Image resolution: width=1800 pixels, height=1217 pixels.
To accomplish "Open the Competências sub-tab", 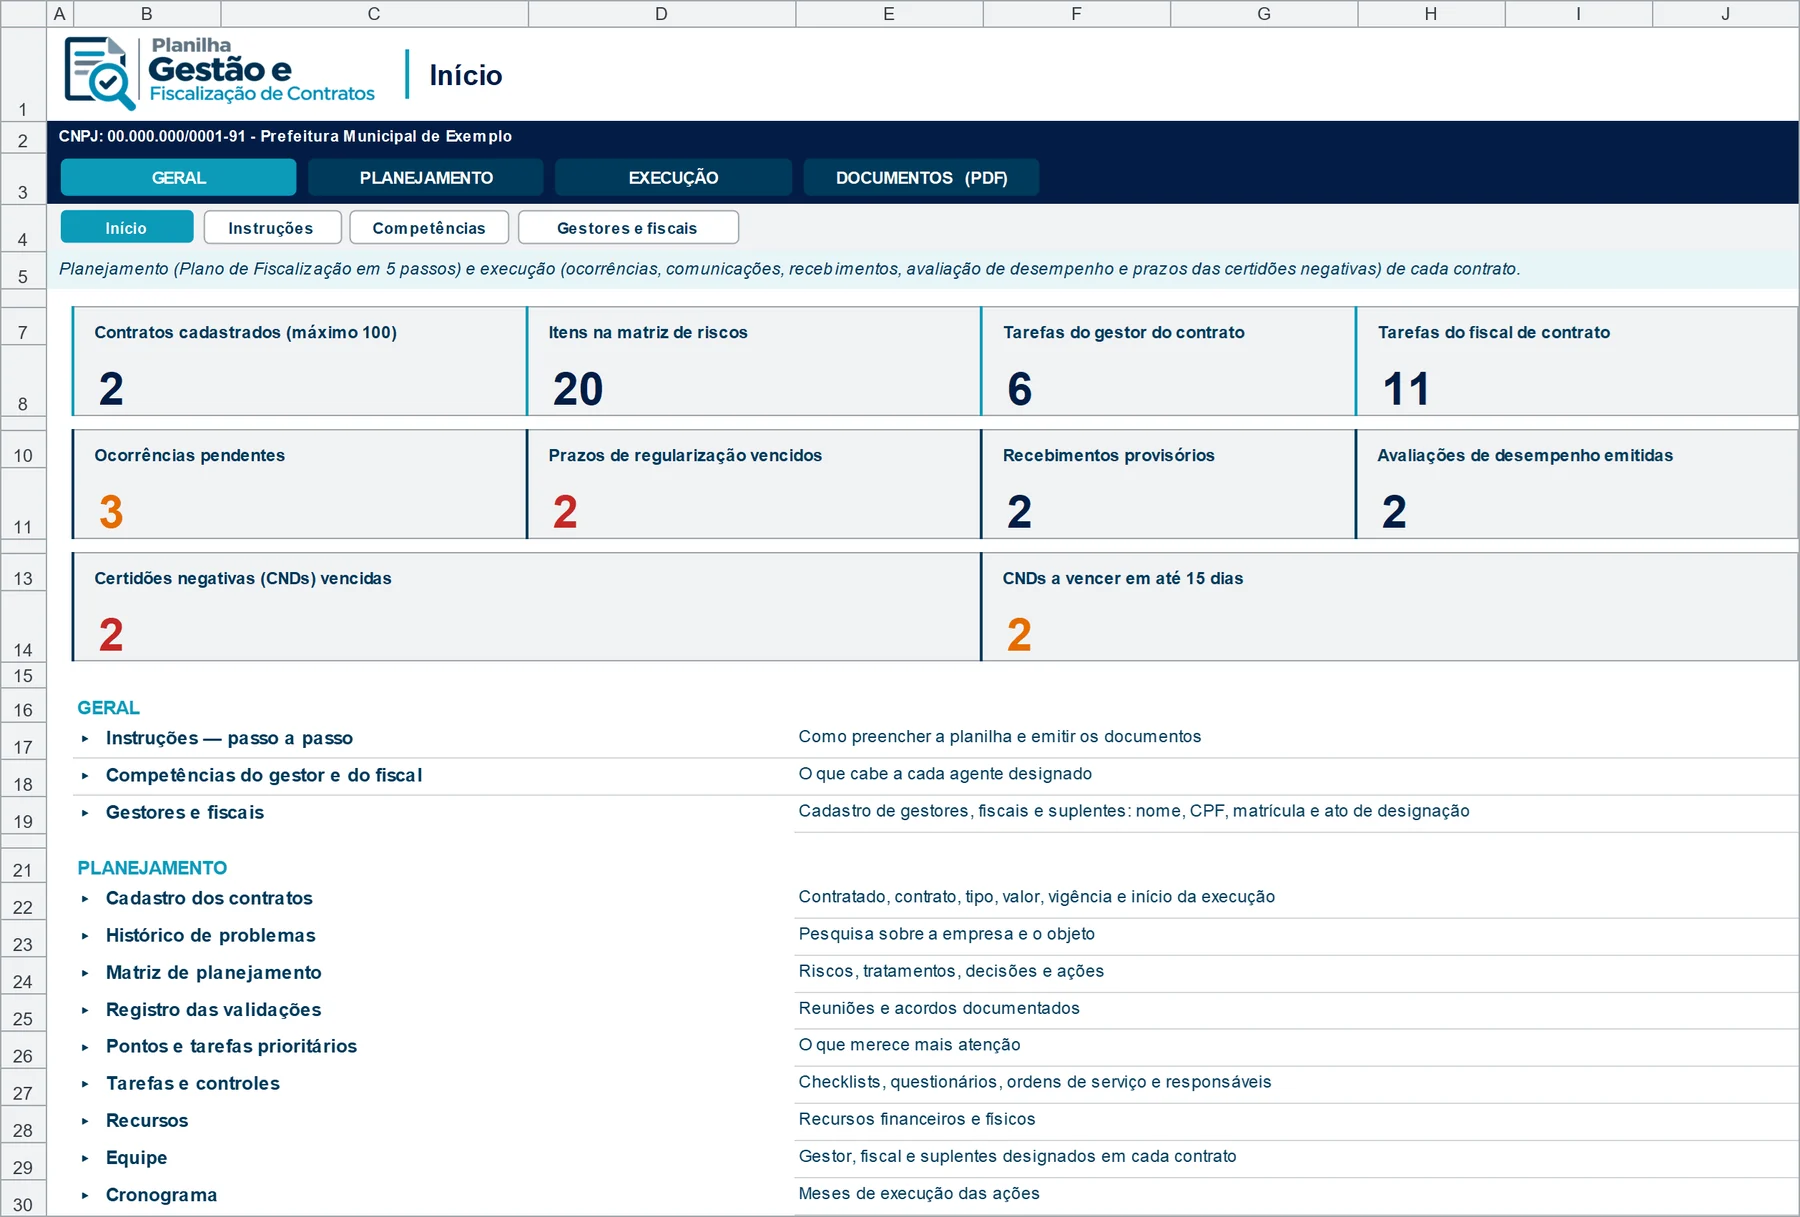I will tap(429, 227).
